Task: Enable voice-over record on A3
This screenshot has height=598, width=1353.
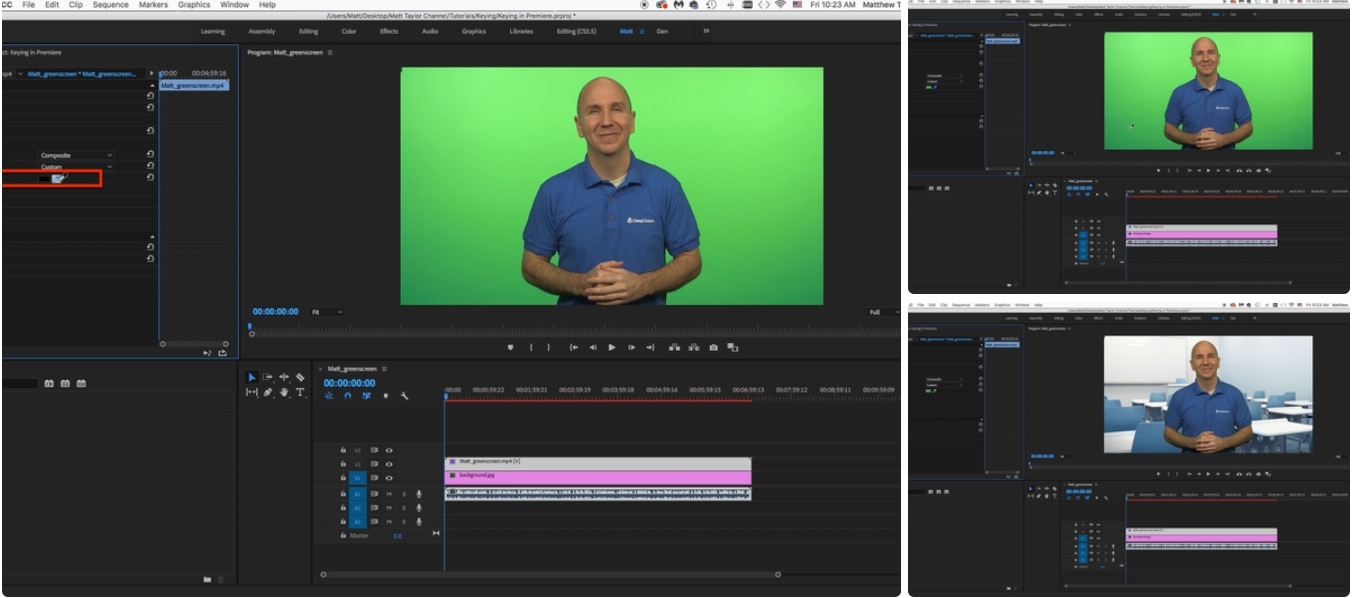Action: click(419, 522)
